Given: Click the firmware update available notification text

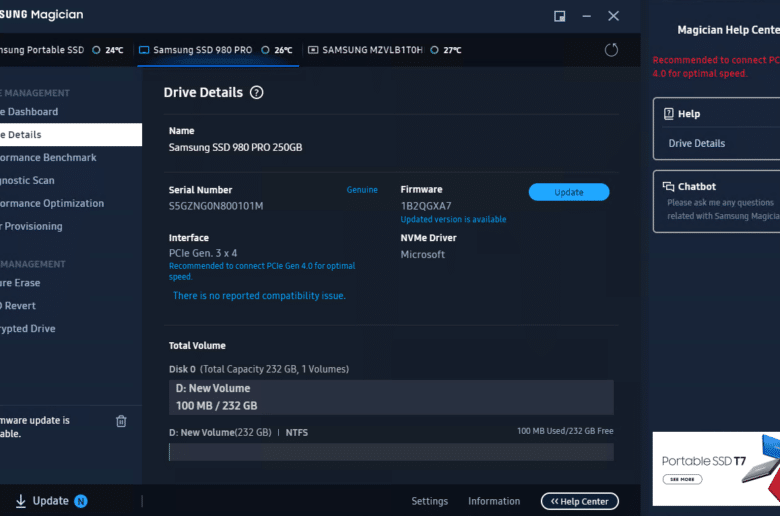Looking at the screenshot, I should [x=35, y=427].
